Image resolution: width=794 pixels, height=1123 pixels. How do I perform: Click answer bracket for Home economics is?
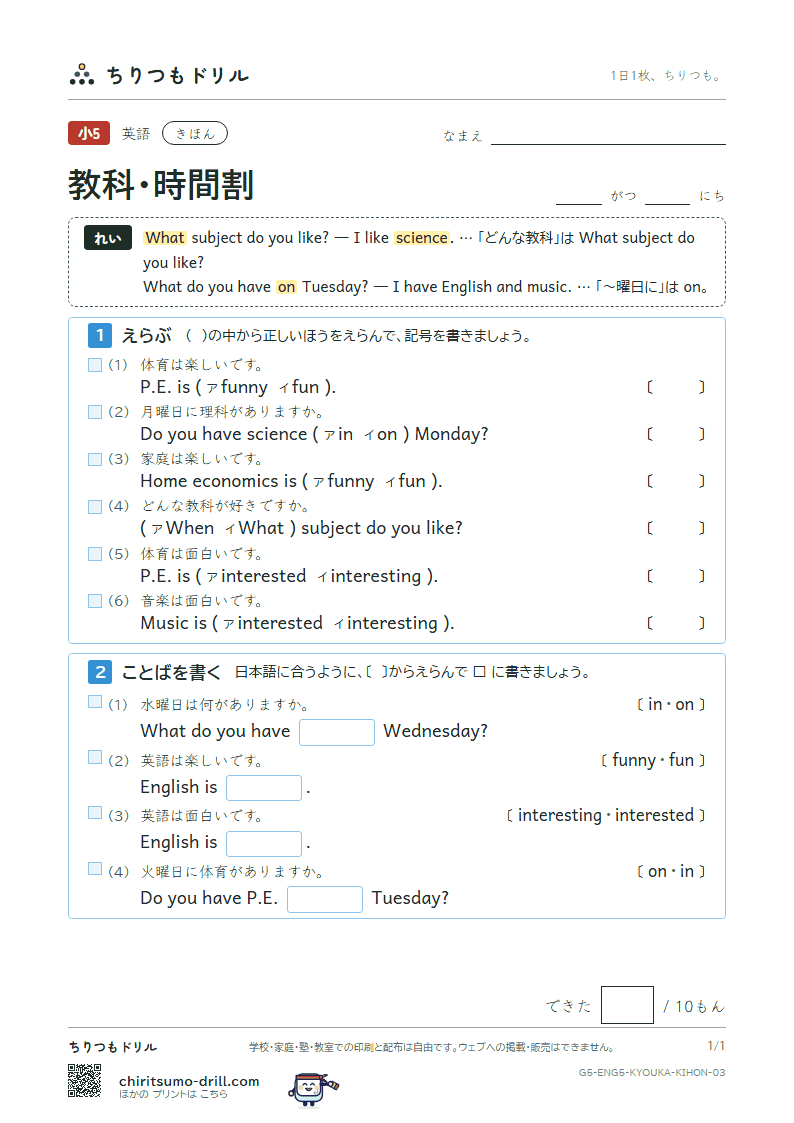676,481
